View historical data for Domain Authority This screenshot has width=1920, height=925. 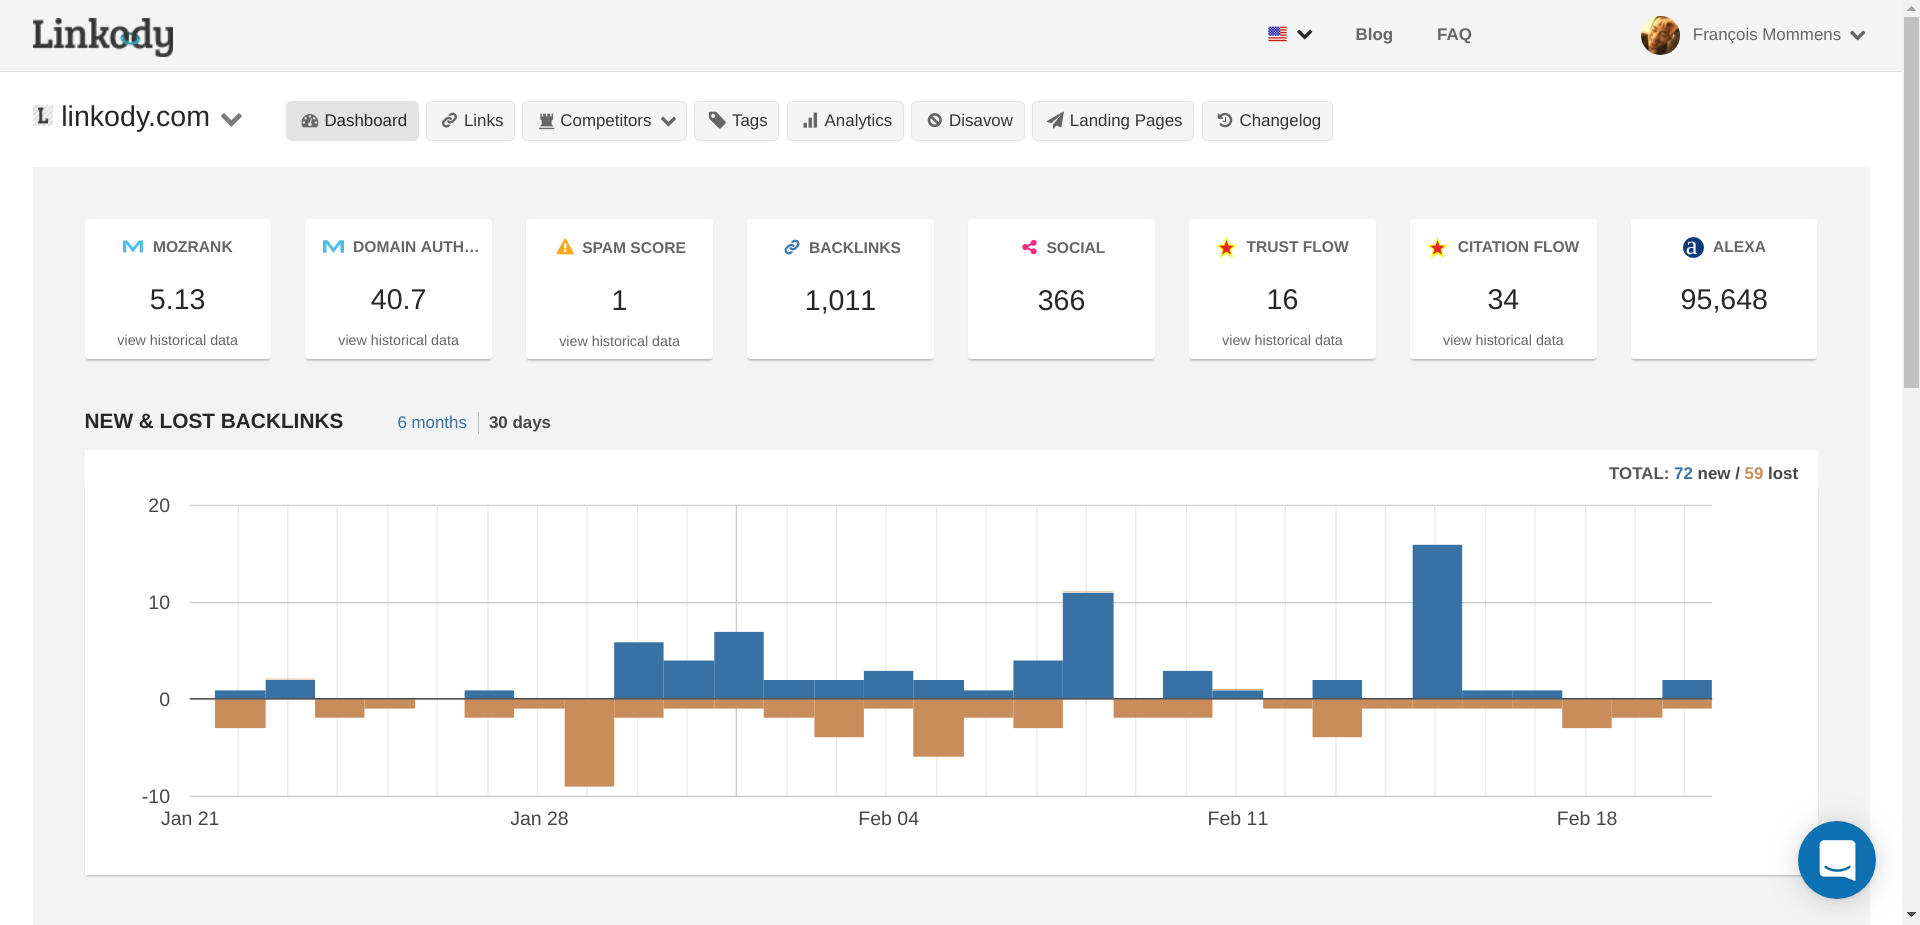coord(399,340)
